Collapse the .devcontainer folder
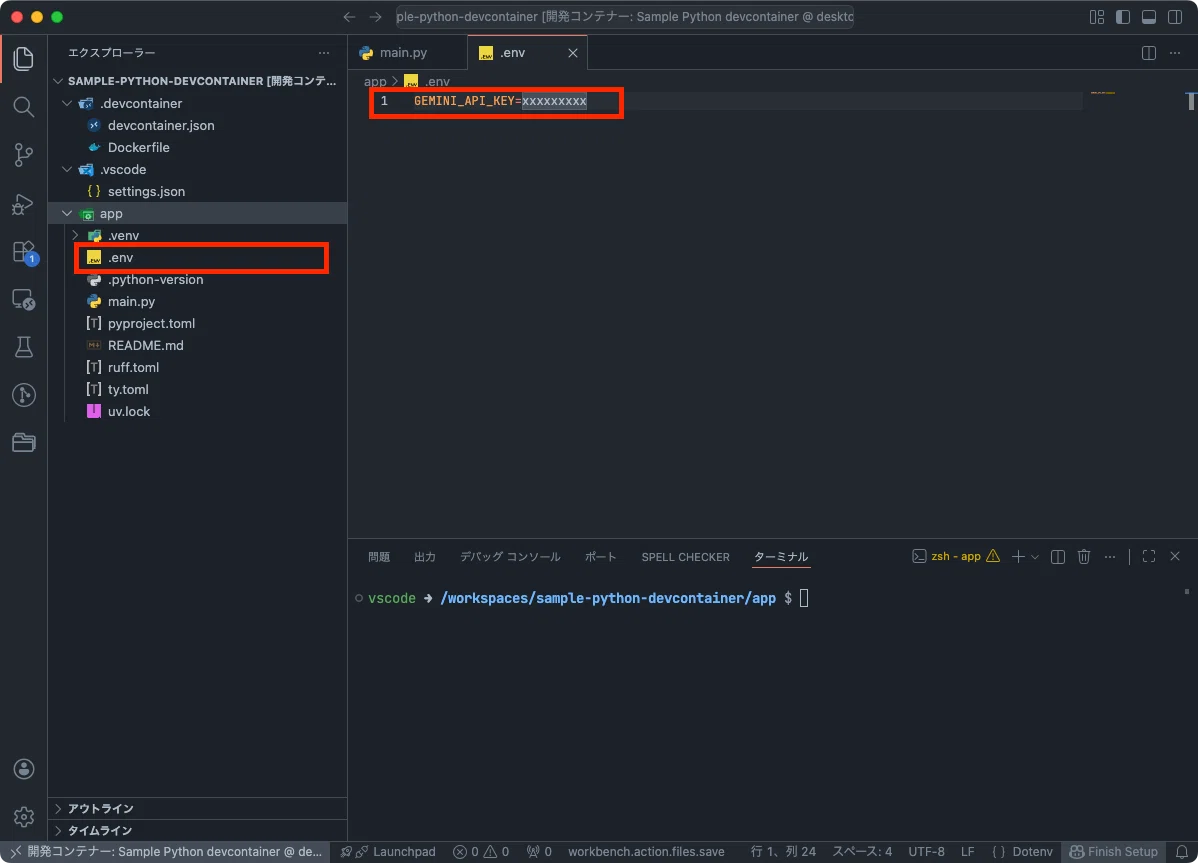1198x863 pixels. click(67, 103)
